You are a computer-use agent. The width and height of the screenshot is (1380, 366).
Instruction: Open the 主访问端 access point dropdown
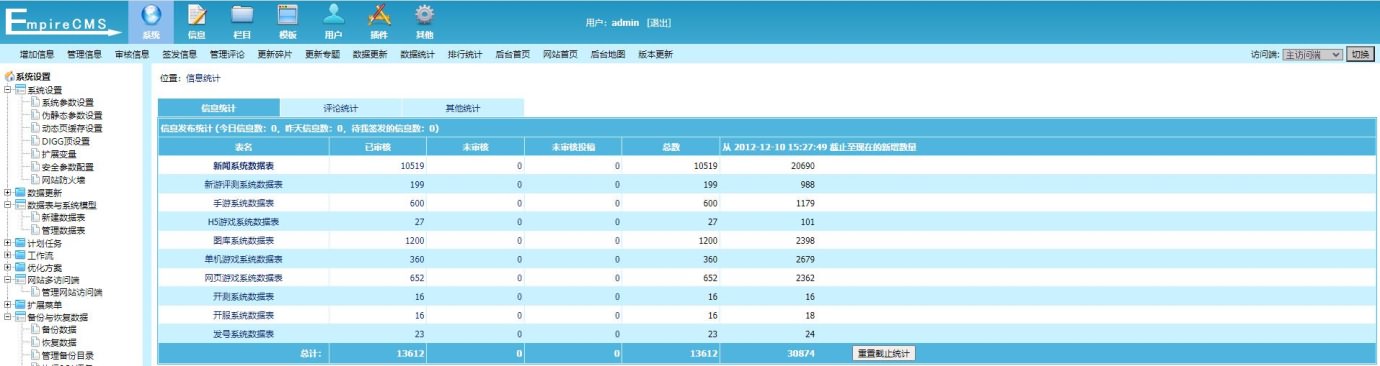(1312, 54)
